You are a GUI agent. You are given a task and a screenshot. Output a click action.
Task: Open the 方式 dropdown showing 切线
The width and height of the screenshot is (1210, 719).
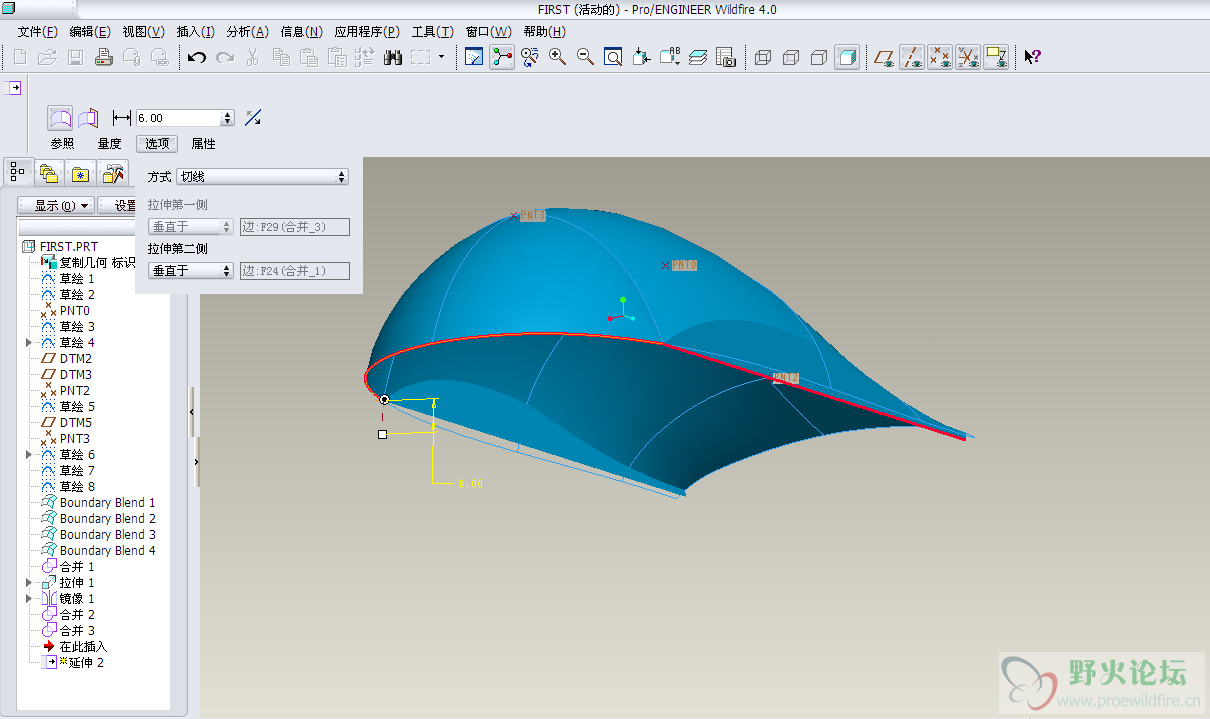[262, 177]
